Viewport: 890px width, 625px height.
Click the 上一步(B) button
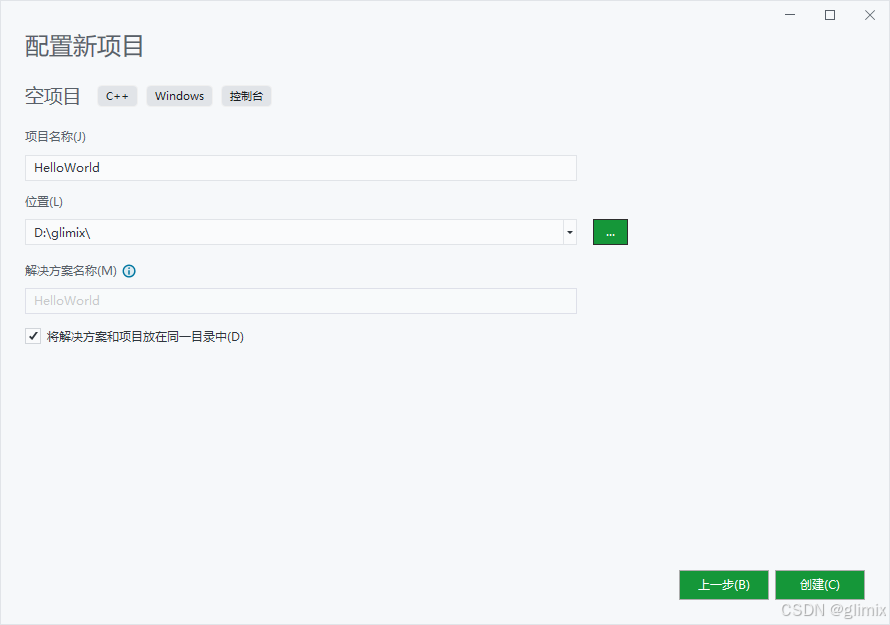pyautogui.click(x=723, y=585)
